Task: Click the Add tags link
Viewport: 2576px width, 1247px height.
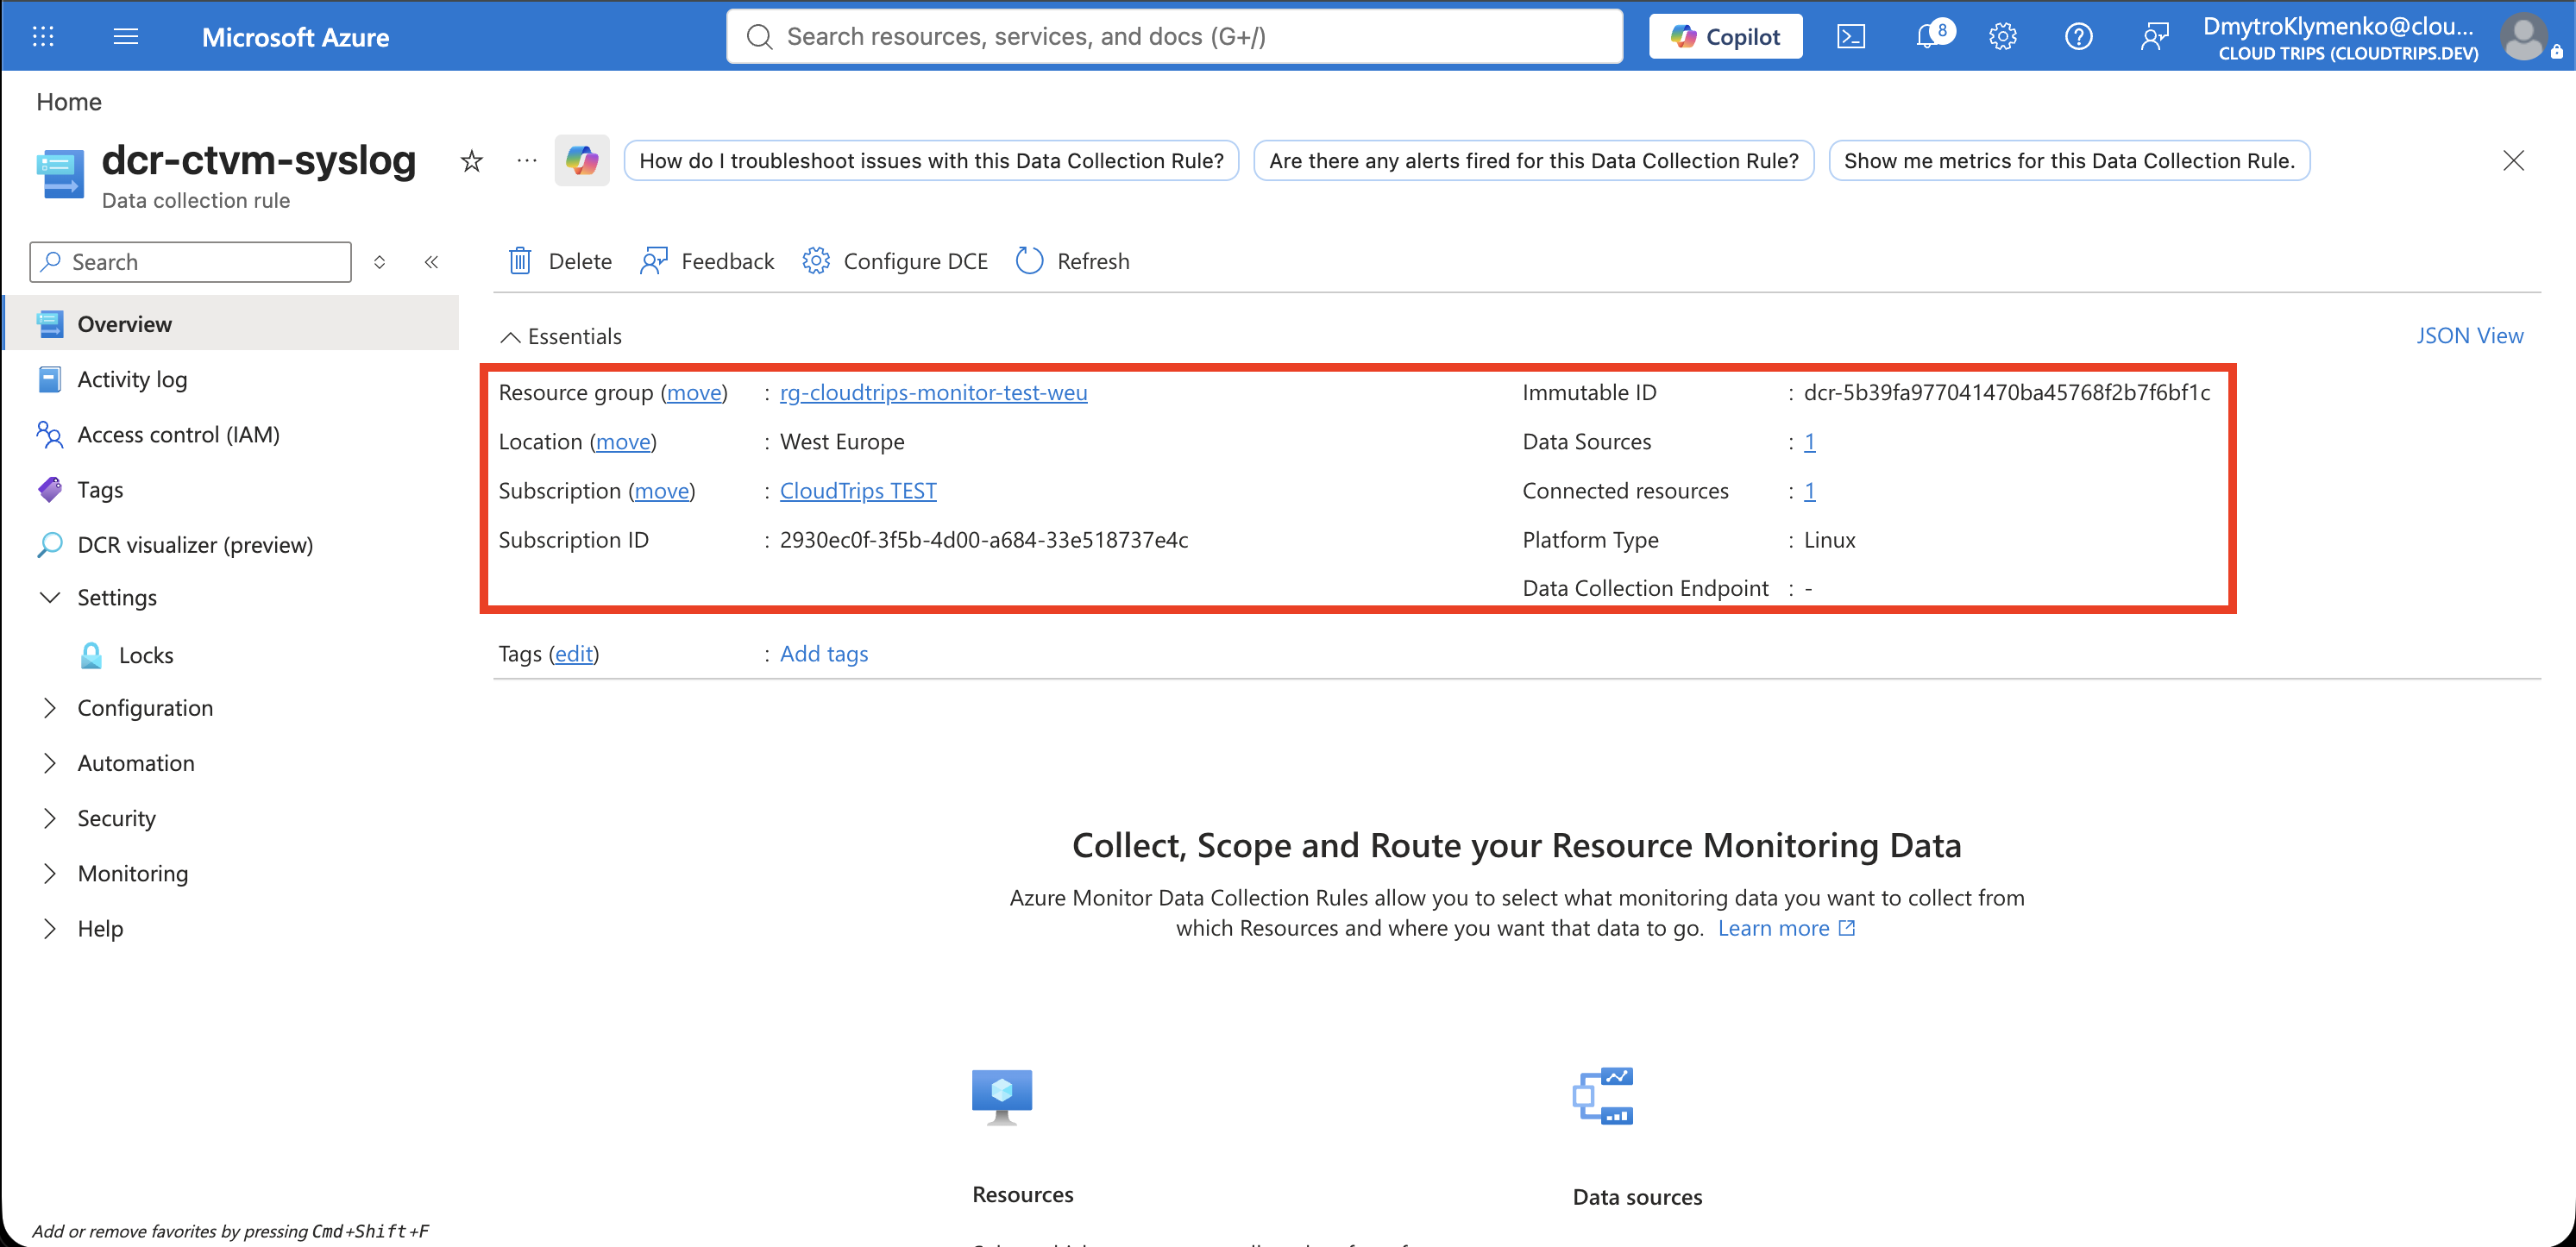Action: point(824,654)
